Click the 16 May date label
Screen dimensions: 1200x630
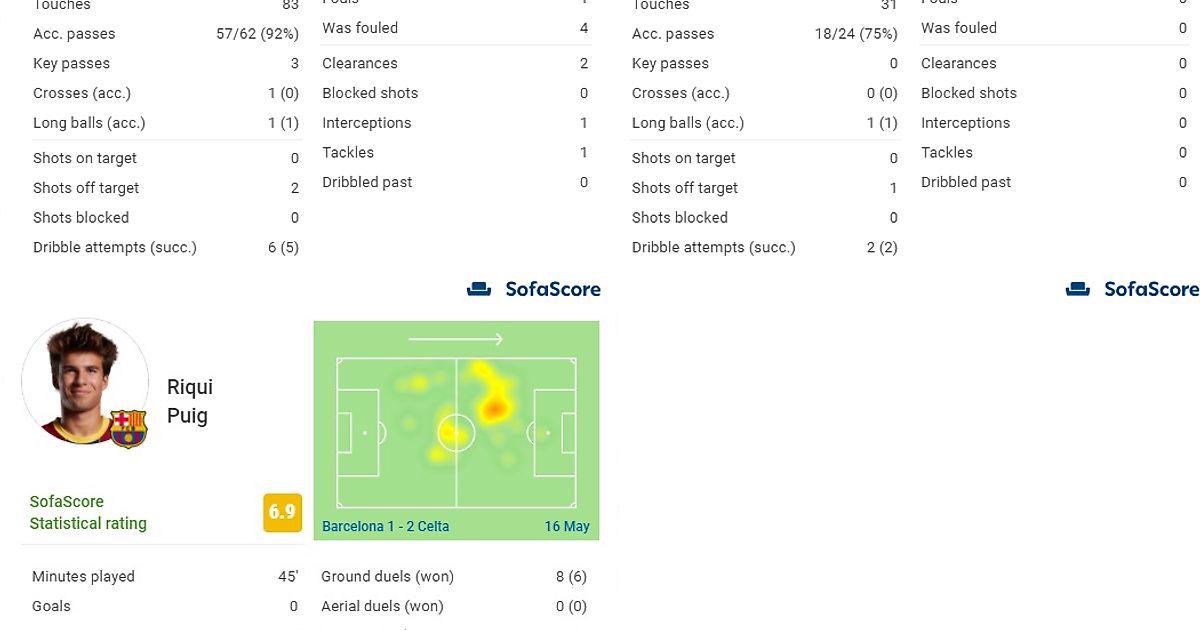[567, 526]
